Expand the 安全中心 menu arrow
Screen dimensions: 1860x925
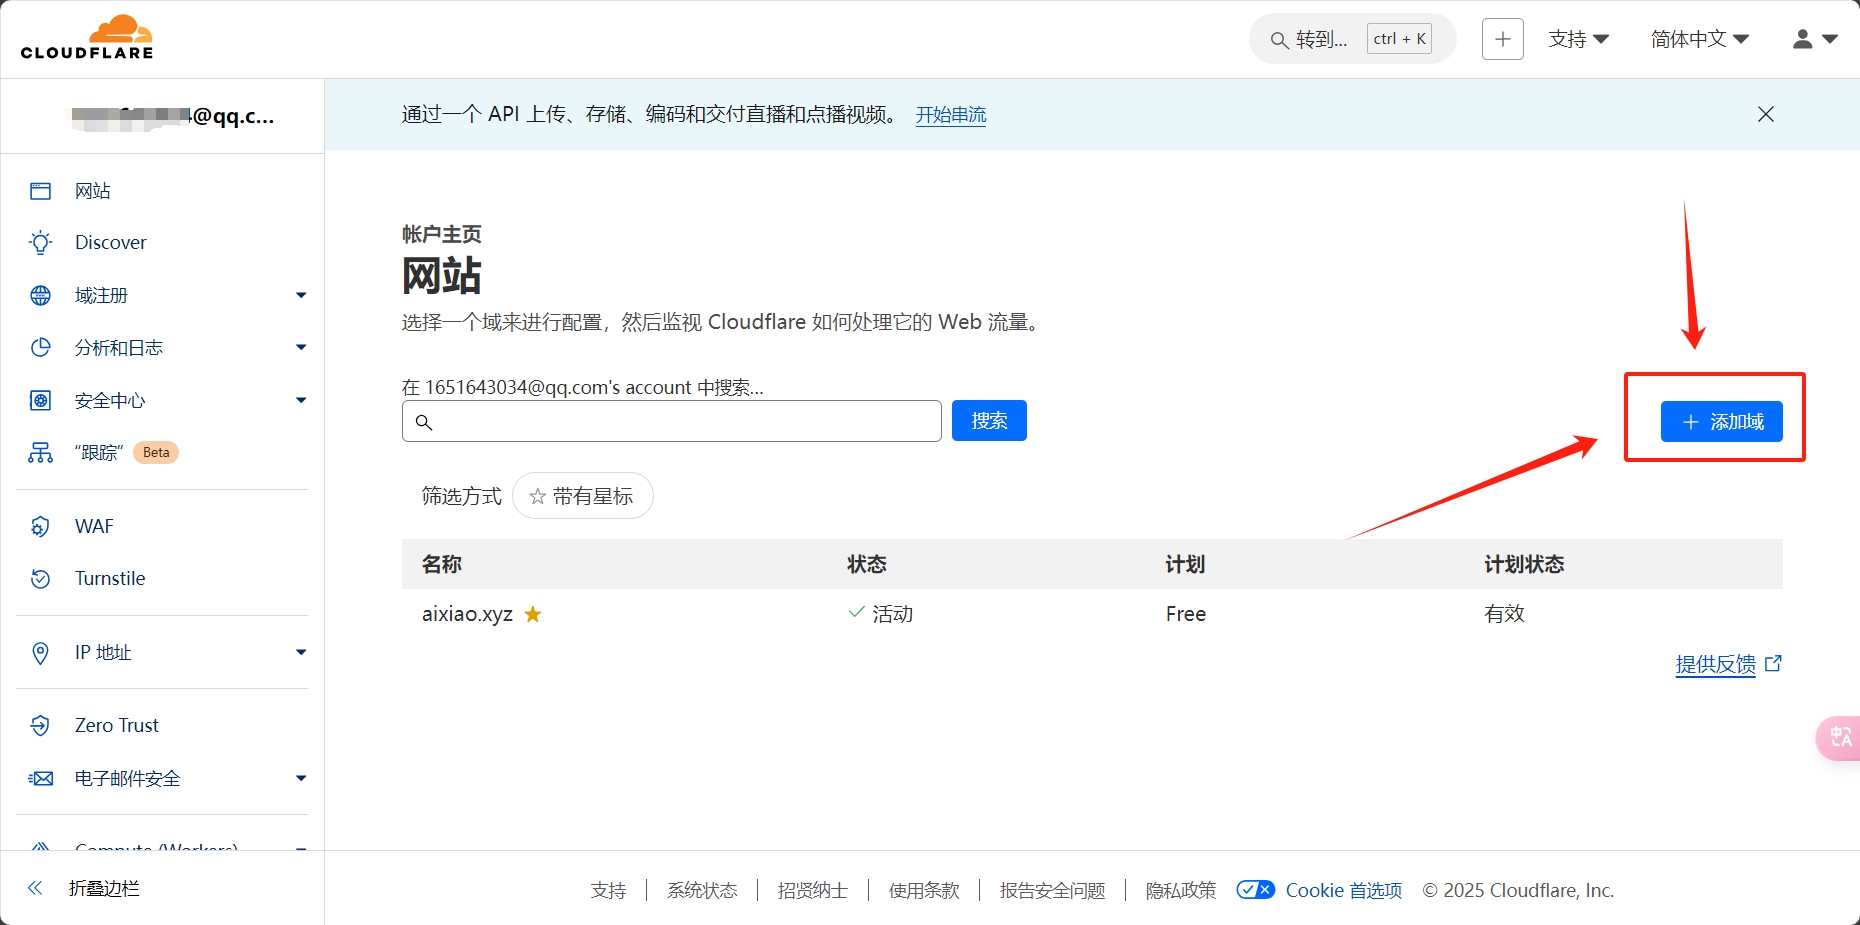(x=301, y=401)
